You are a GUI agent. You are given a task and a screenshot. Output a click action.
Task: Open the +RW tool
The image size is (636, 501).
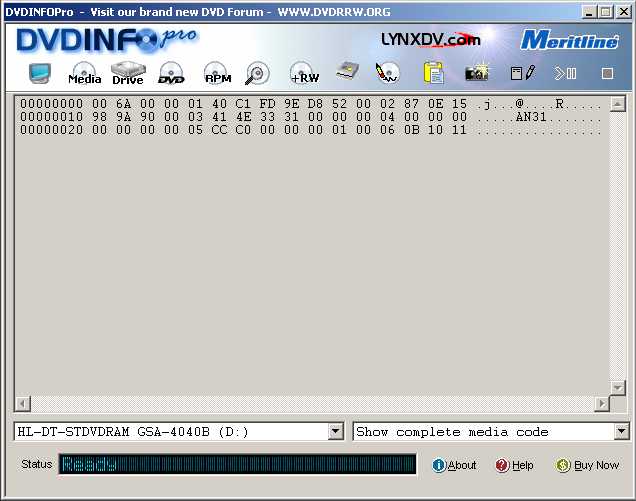[x=305, y=73]
